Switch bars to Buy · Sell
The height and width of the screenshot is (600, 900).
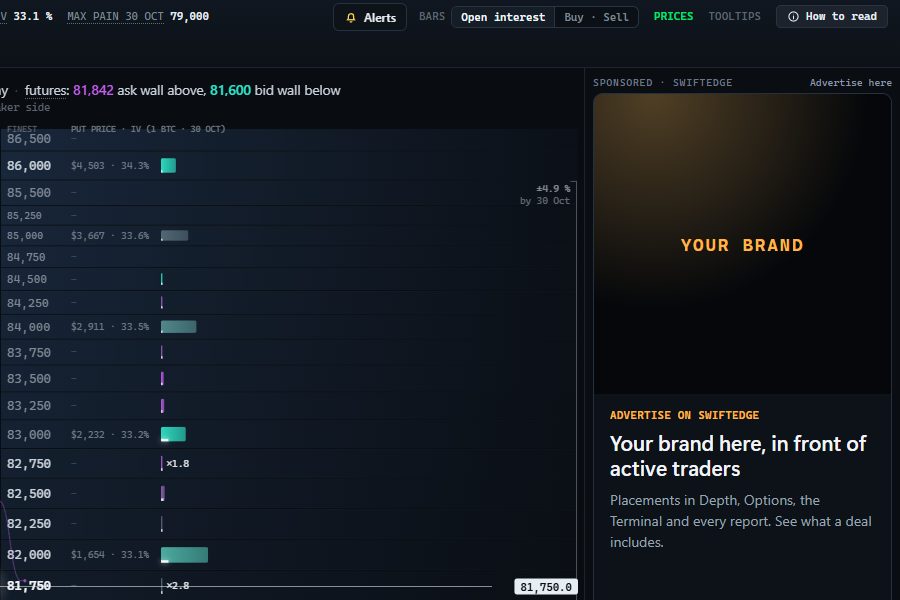596,17
